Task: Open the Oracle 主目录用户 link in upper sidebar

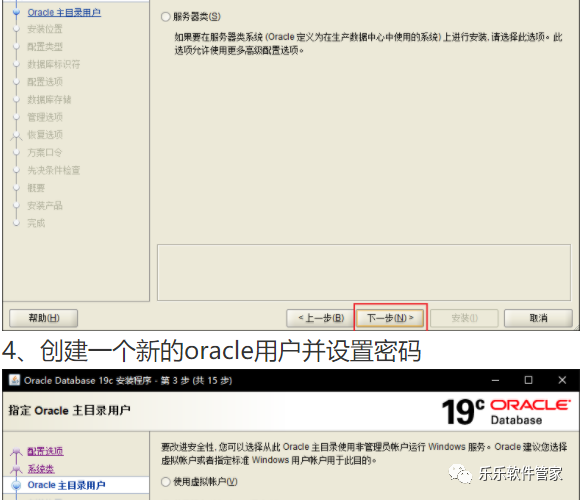Action: point(64,13)
